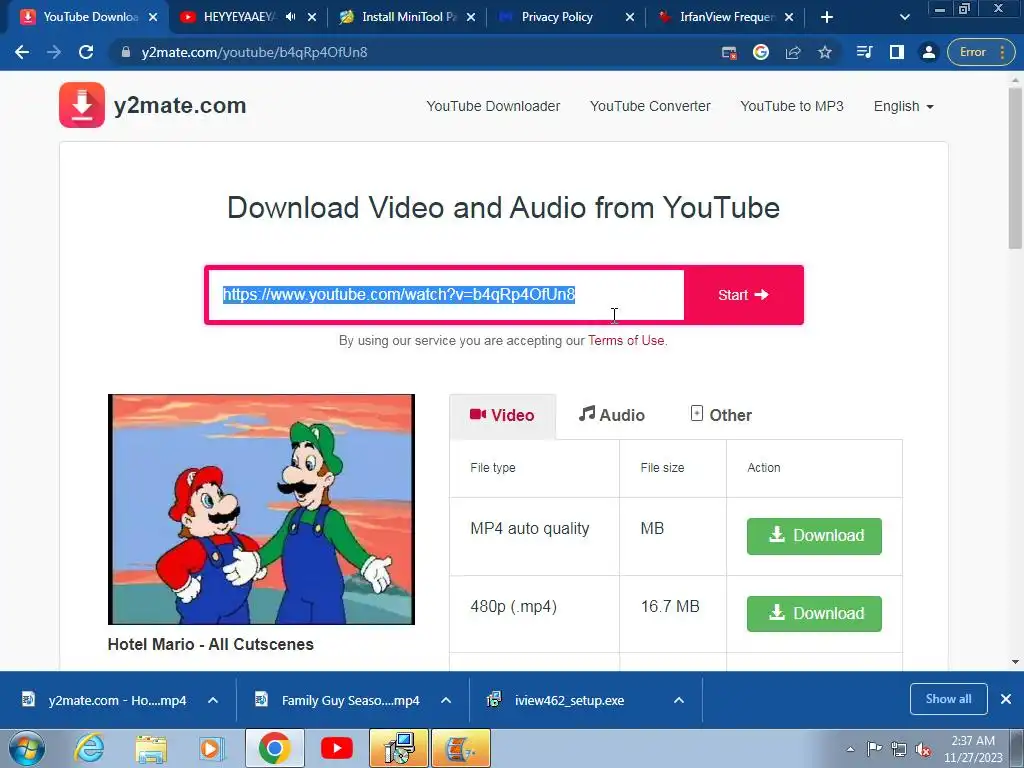
Task: Click the film strip app taskbar icon
Action: tap(461, 748)
